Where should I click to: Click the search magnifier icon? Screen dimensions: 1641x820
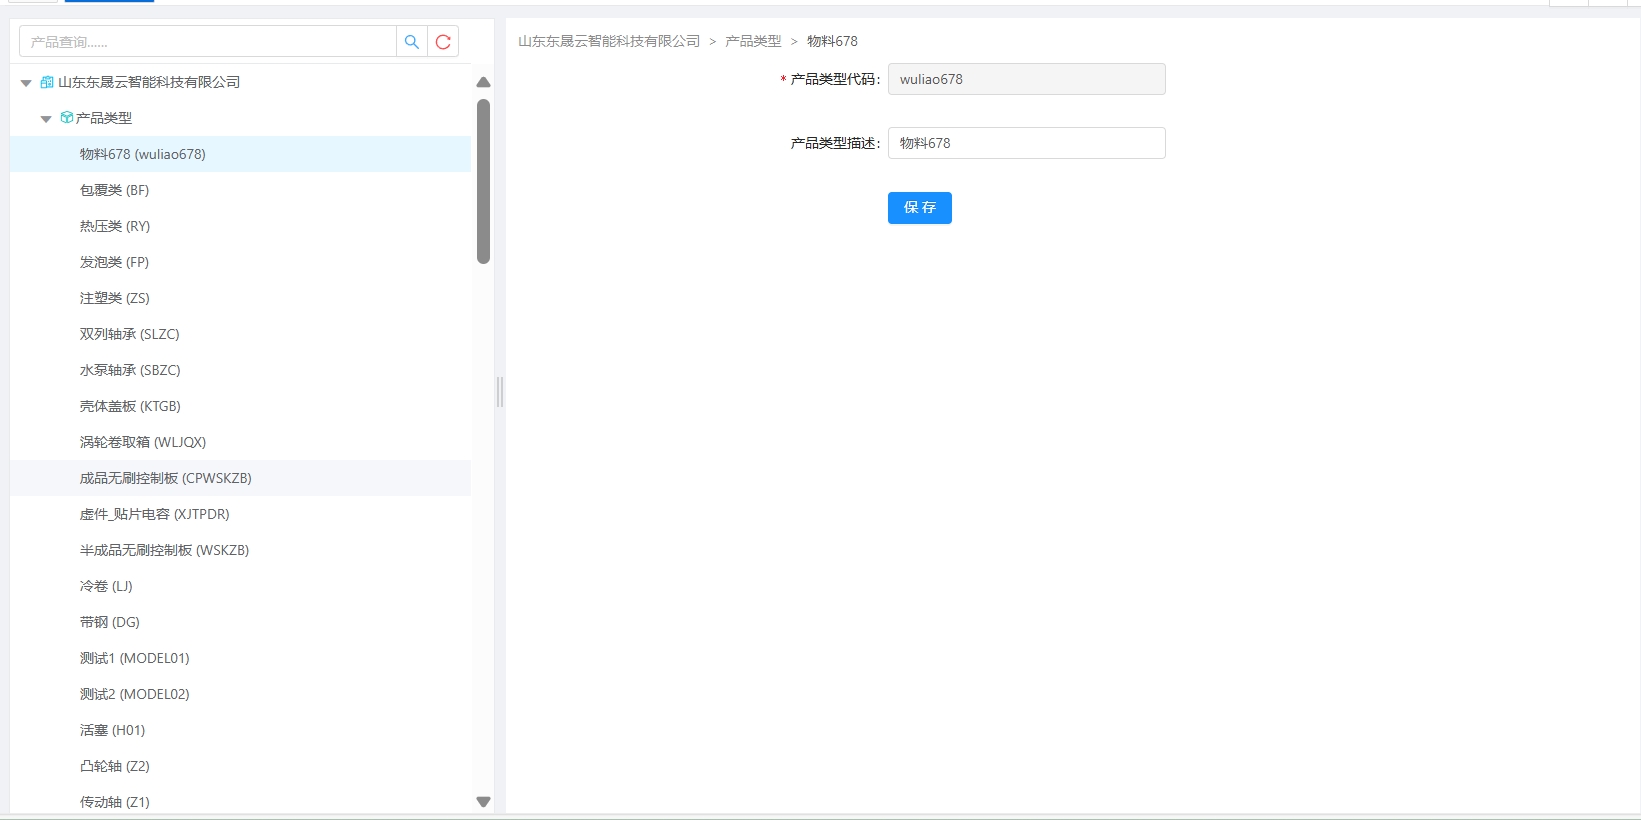pos(412,42)
